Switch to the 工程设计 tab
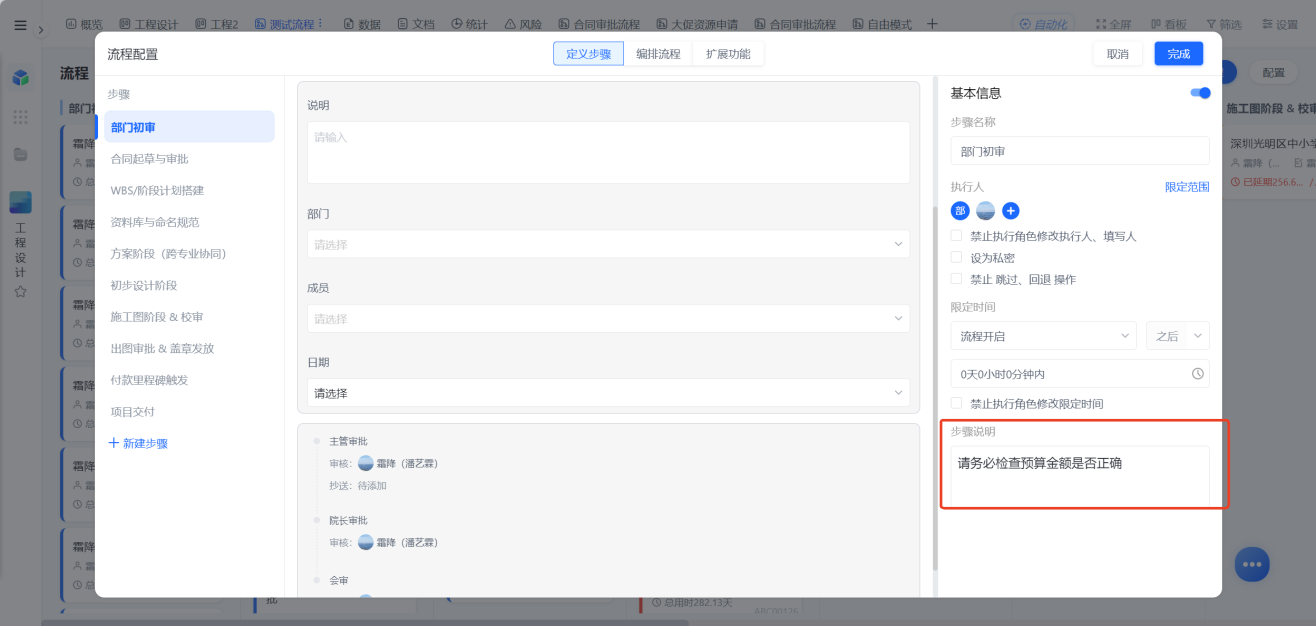1316x626 pixels. tap(149, 23)
